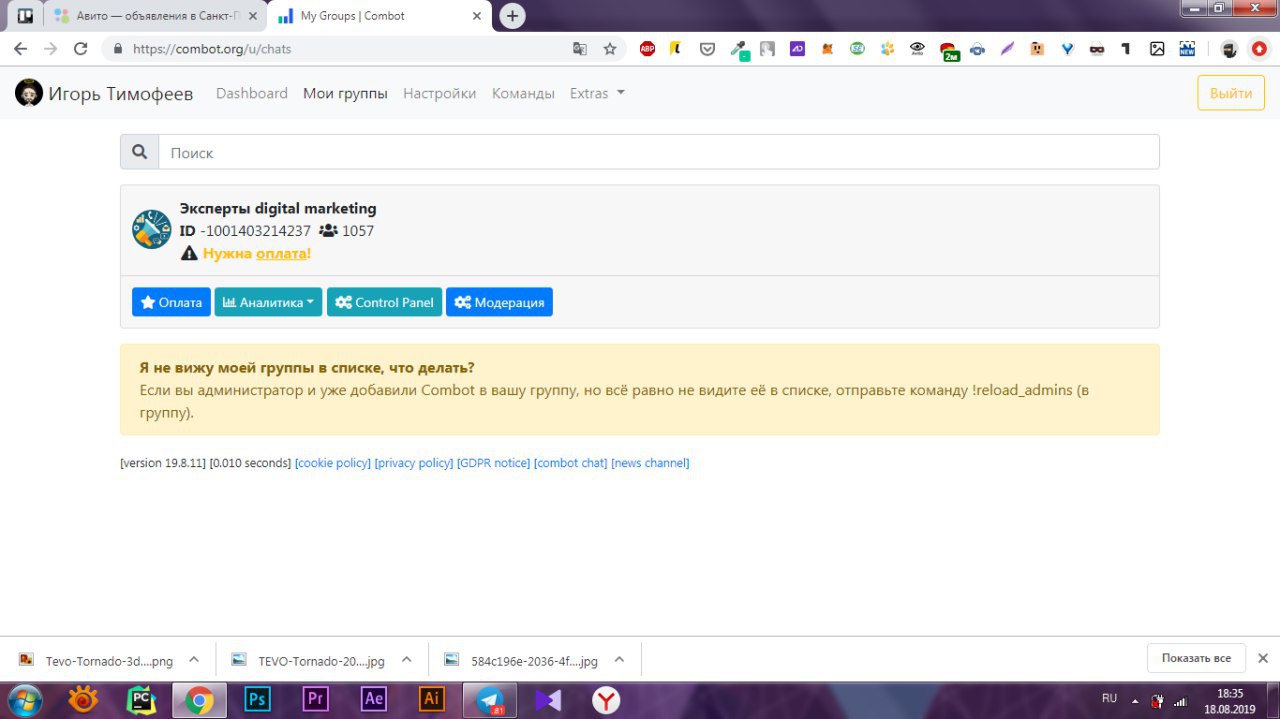
Task: Click the Adblock Plus extension icon
Action: 647,48
